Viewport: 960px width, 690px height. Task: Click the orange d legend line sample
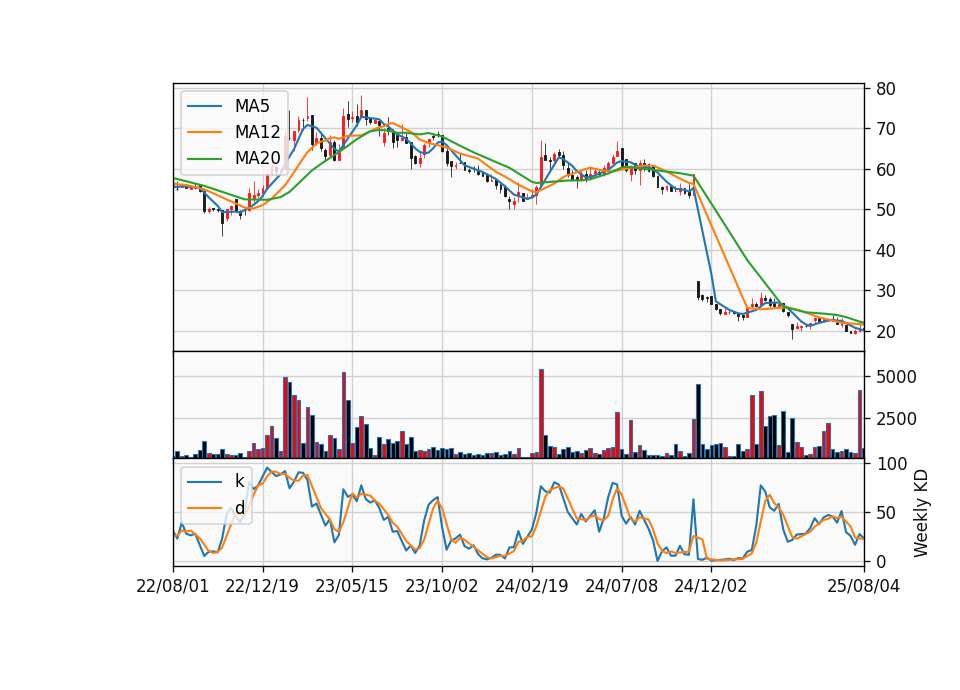point(204,508)
